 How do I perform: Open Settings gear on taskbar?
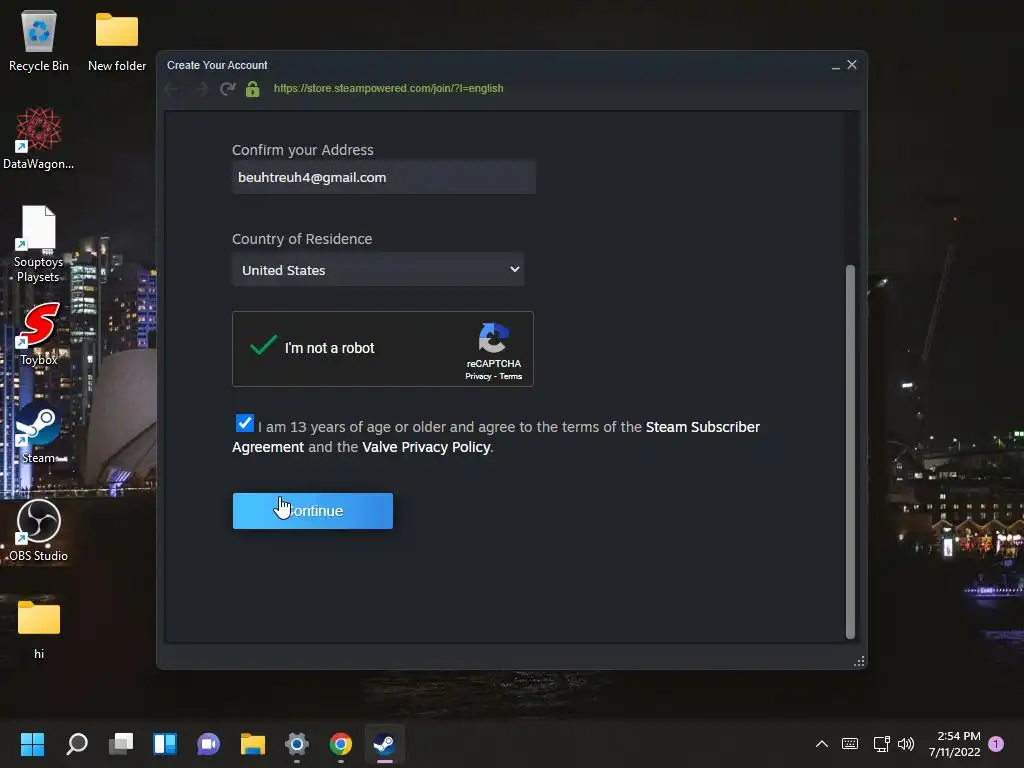296,744
